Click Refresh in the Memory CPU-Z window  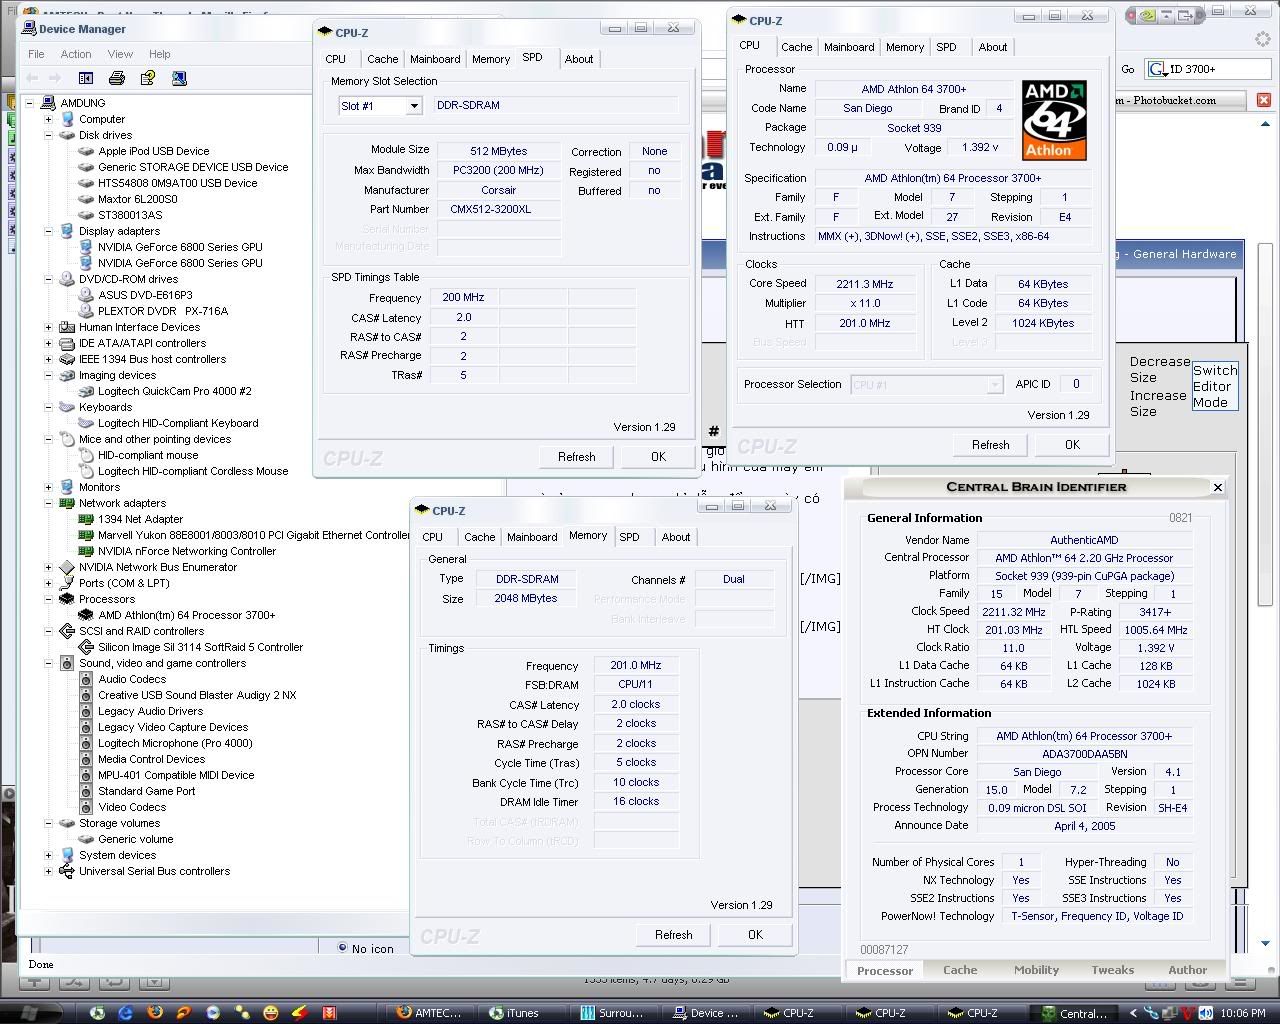673,935
